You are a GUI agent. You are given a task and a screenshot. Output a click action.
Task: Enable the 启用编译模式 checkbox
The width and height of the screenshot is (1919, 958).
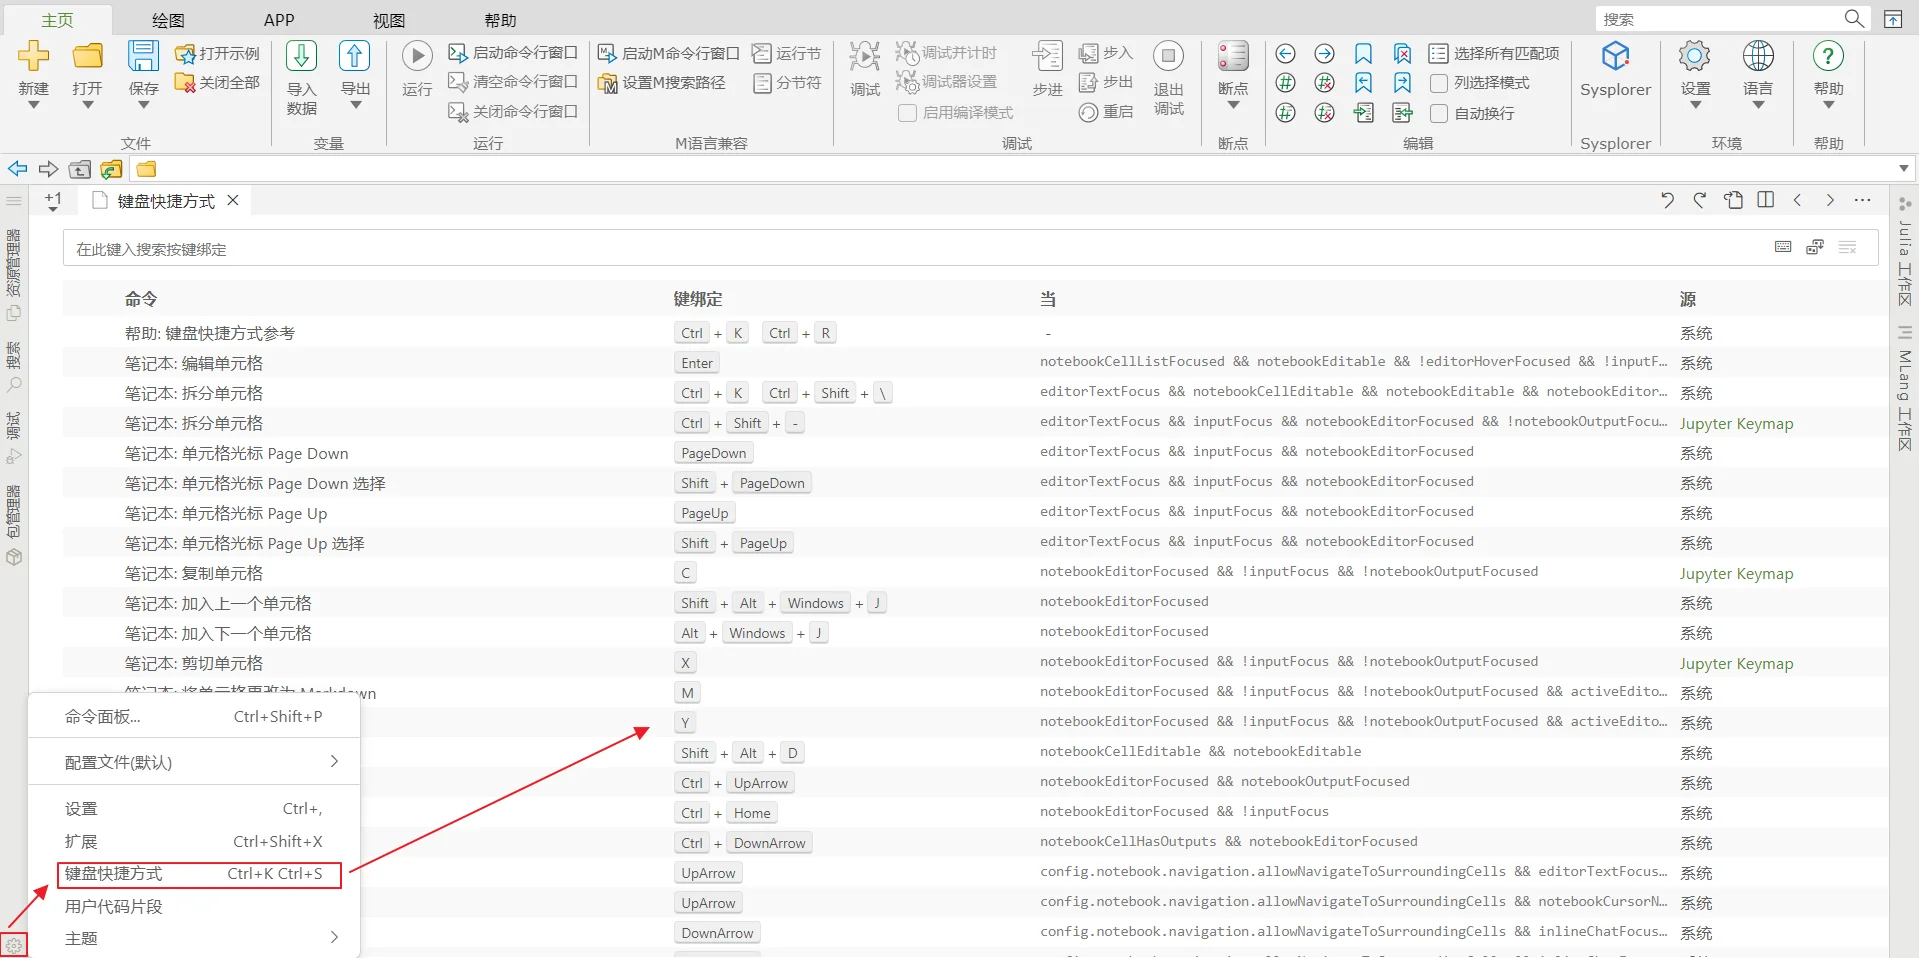[907, 113]
